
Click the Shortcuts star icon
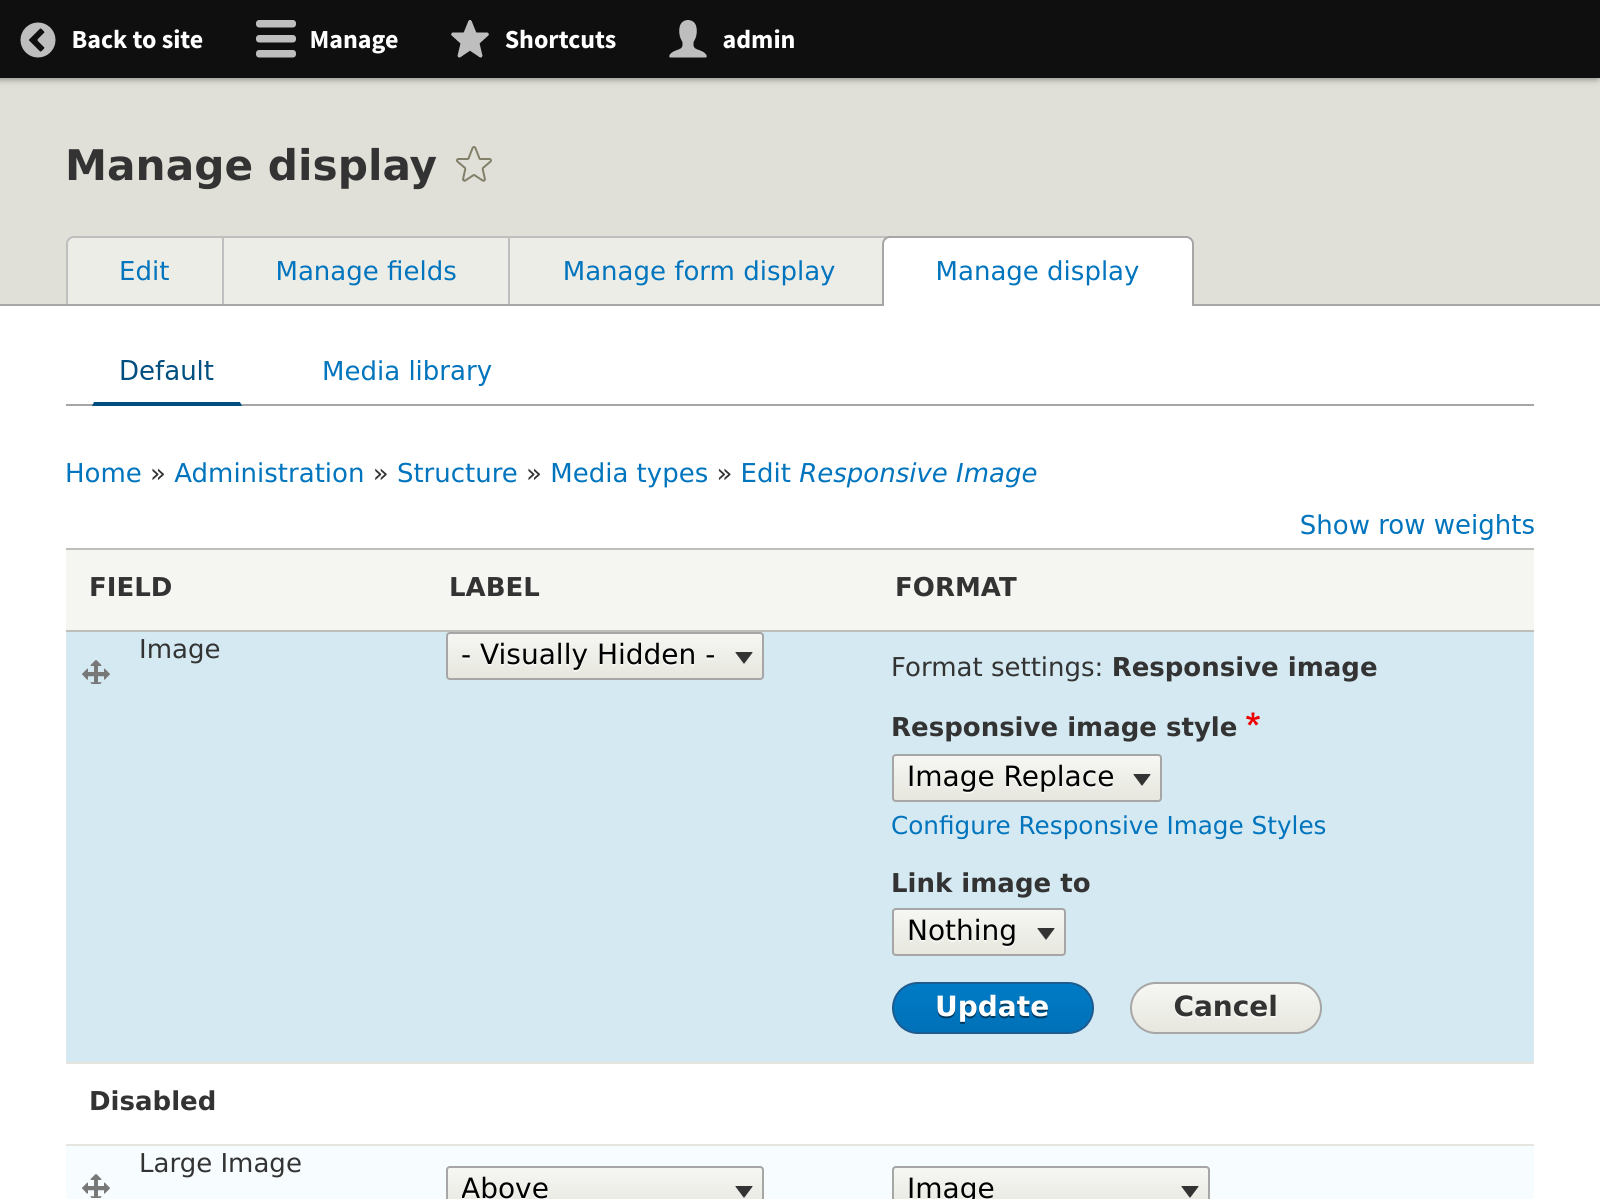[469, 39]
